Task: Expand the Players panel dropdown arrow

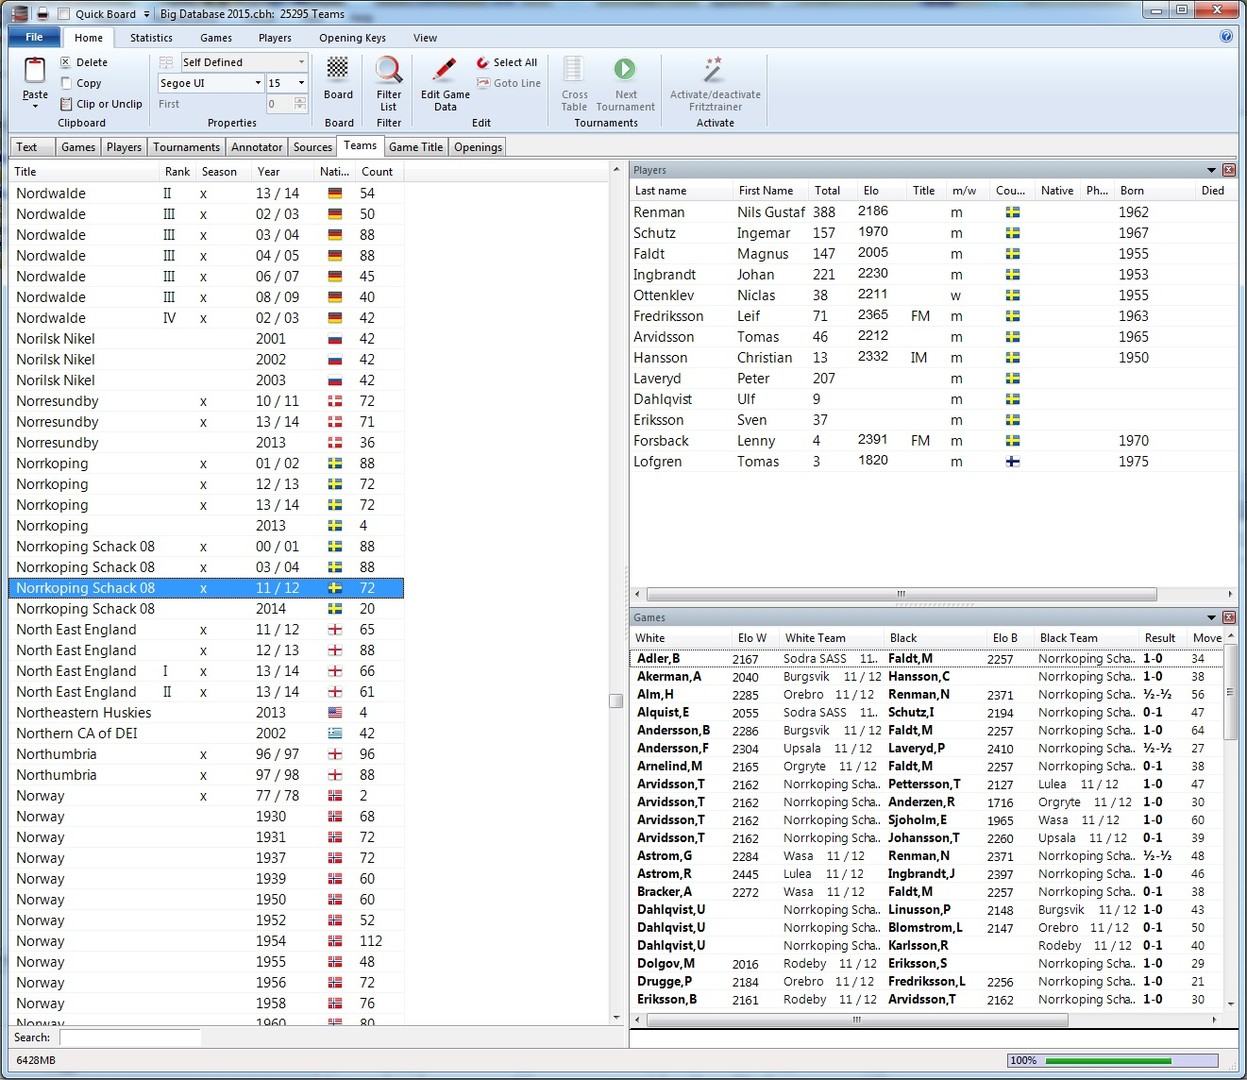Action: coord(1211,170)
